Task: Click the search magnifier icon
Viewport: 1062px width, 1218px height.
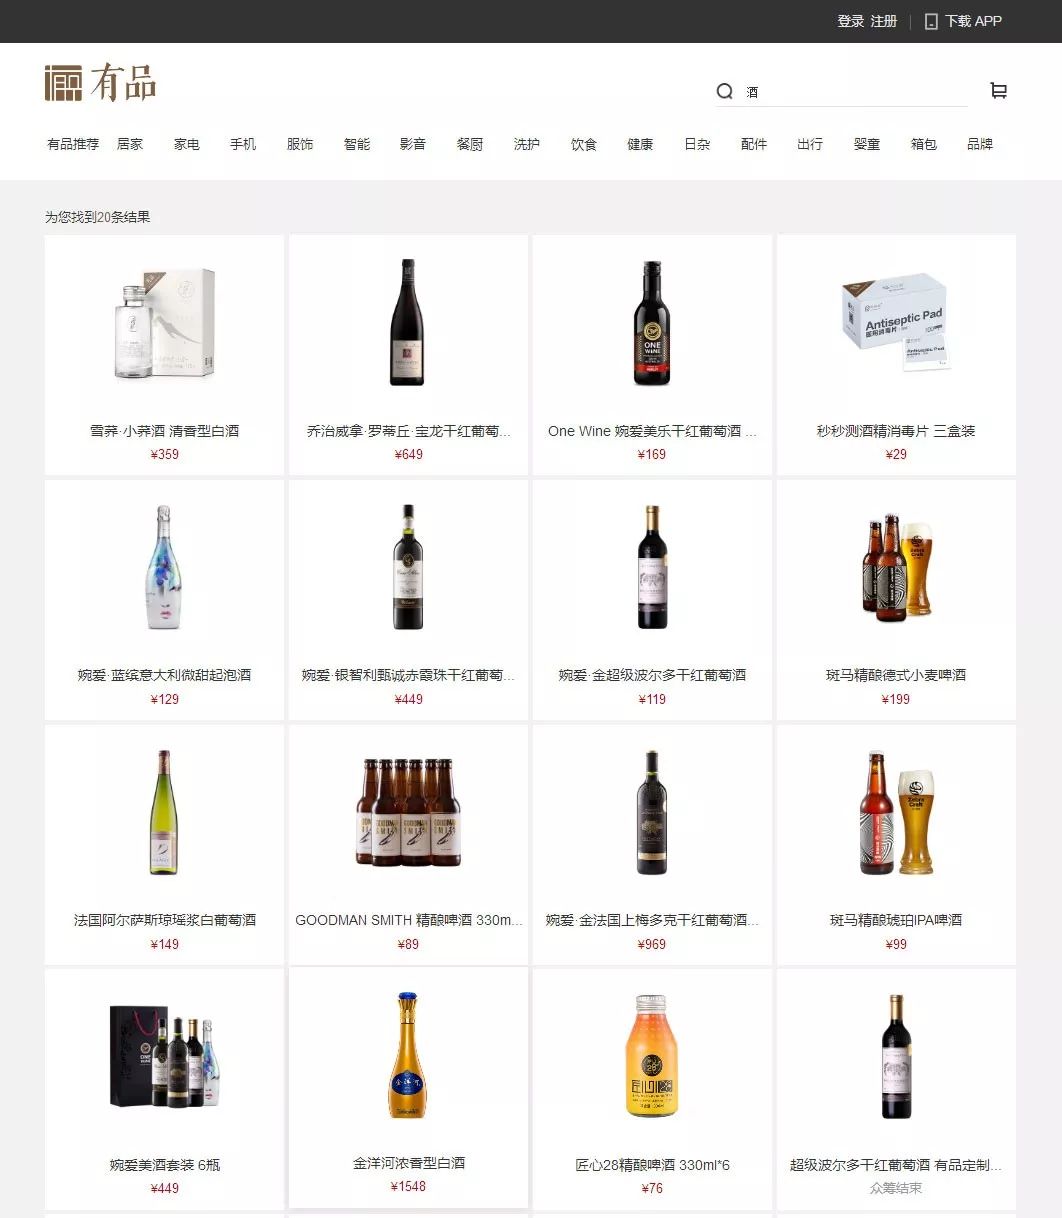Action: pos(725,92)
